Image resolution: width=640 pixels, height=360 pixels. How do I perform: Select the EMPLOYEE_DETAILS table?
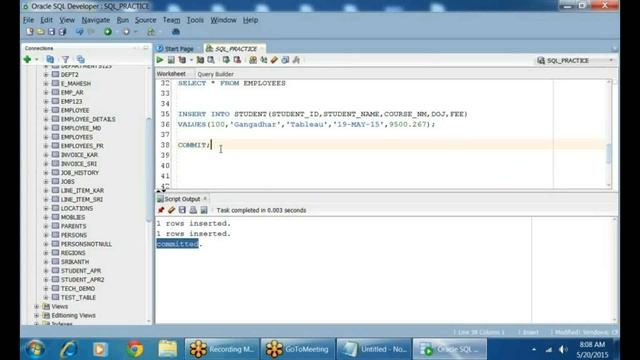[88, 119]
